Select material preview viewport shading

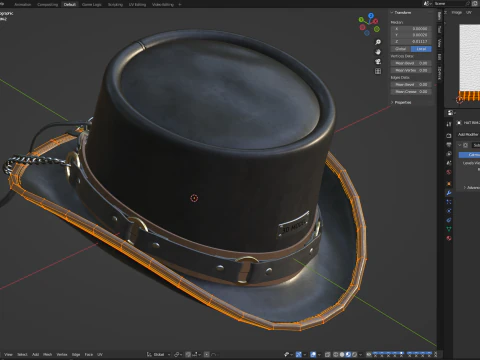point(348,354)
